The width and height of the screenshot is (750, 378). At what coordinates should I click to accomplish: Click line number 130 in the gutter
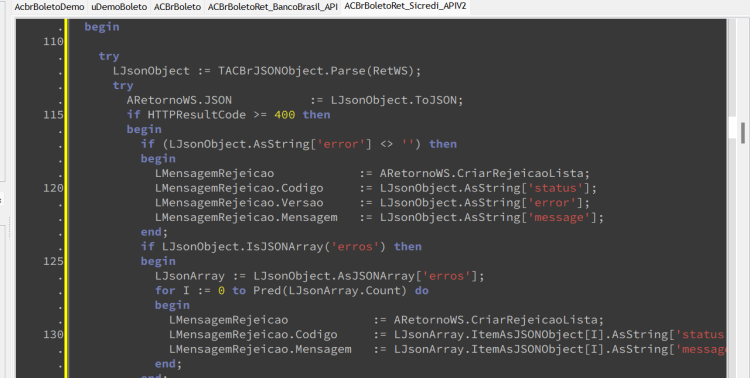pos(53,334)
